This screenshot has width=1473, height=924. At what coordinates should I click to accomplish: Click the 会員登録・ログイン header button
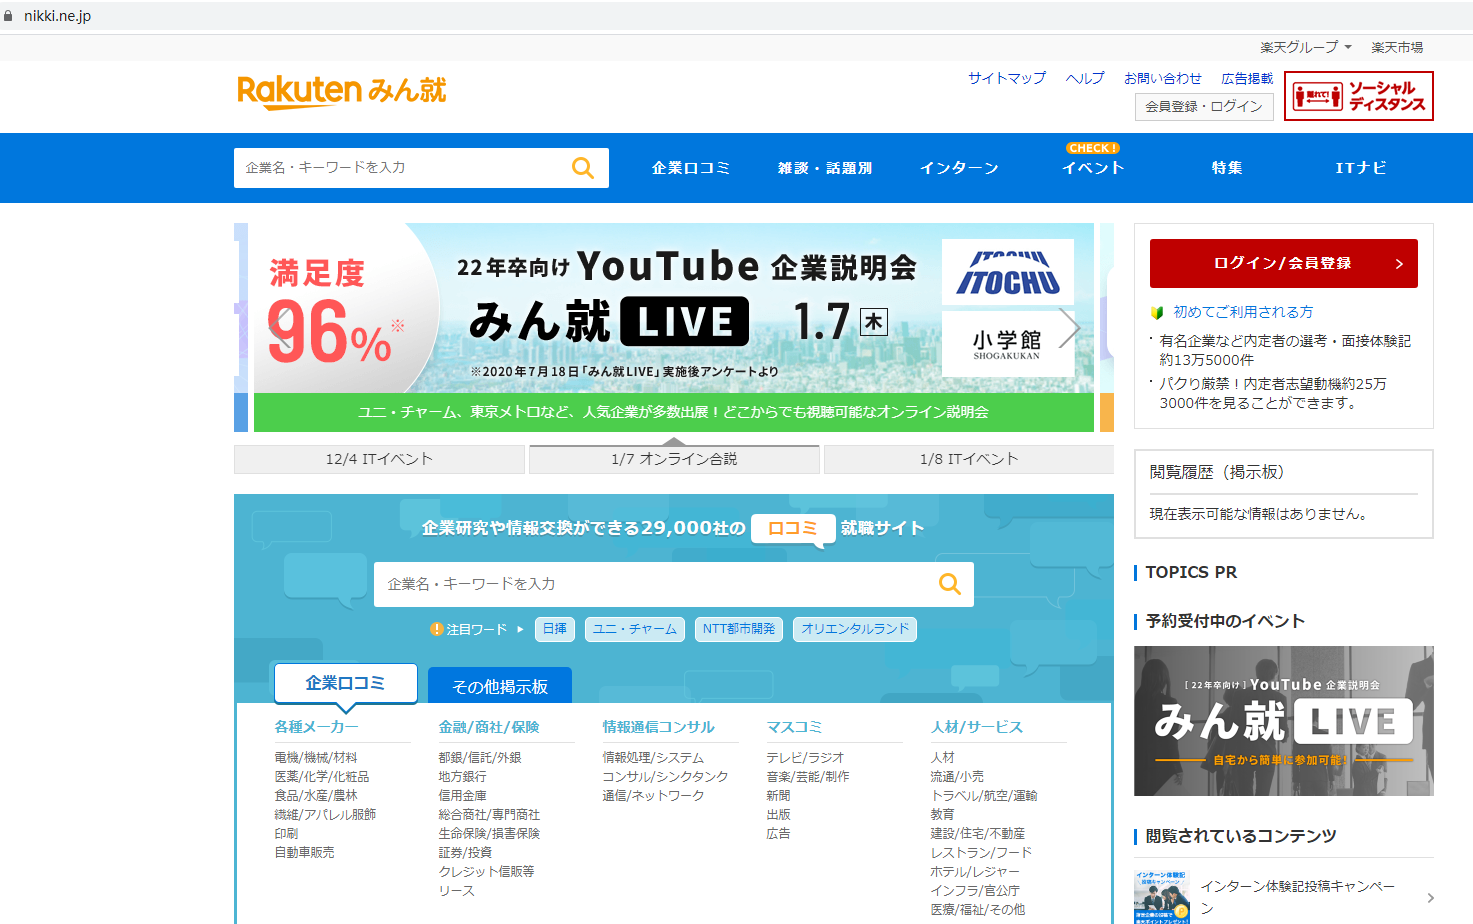coord(1204,106)
